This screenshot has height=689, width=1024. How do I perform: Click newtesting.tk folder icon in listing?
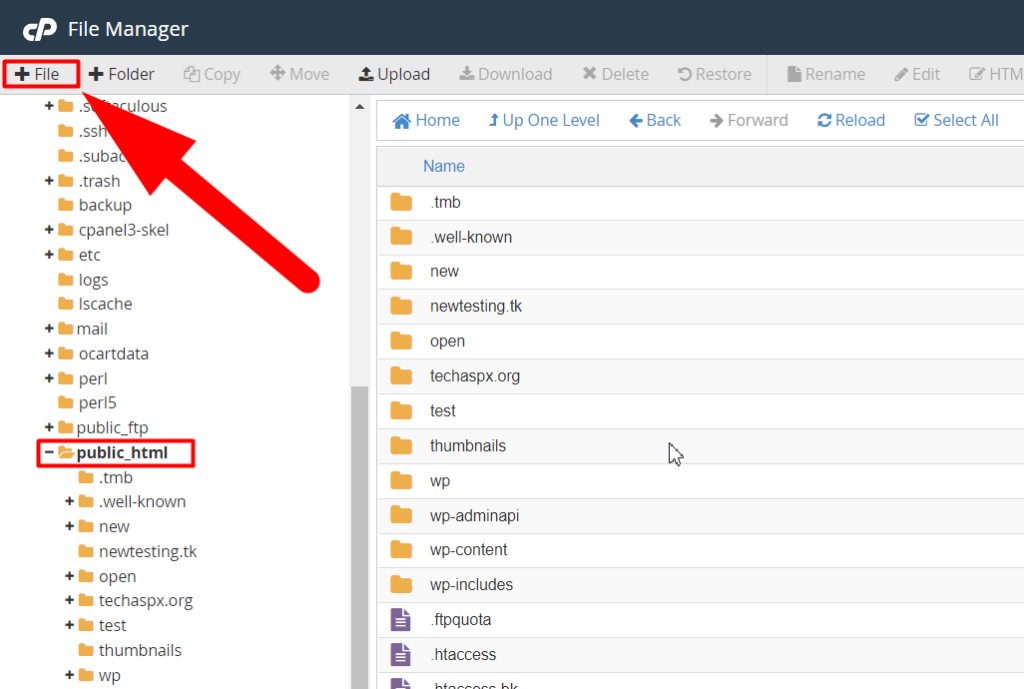pyautogui.click(x=401, y=306)
